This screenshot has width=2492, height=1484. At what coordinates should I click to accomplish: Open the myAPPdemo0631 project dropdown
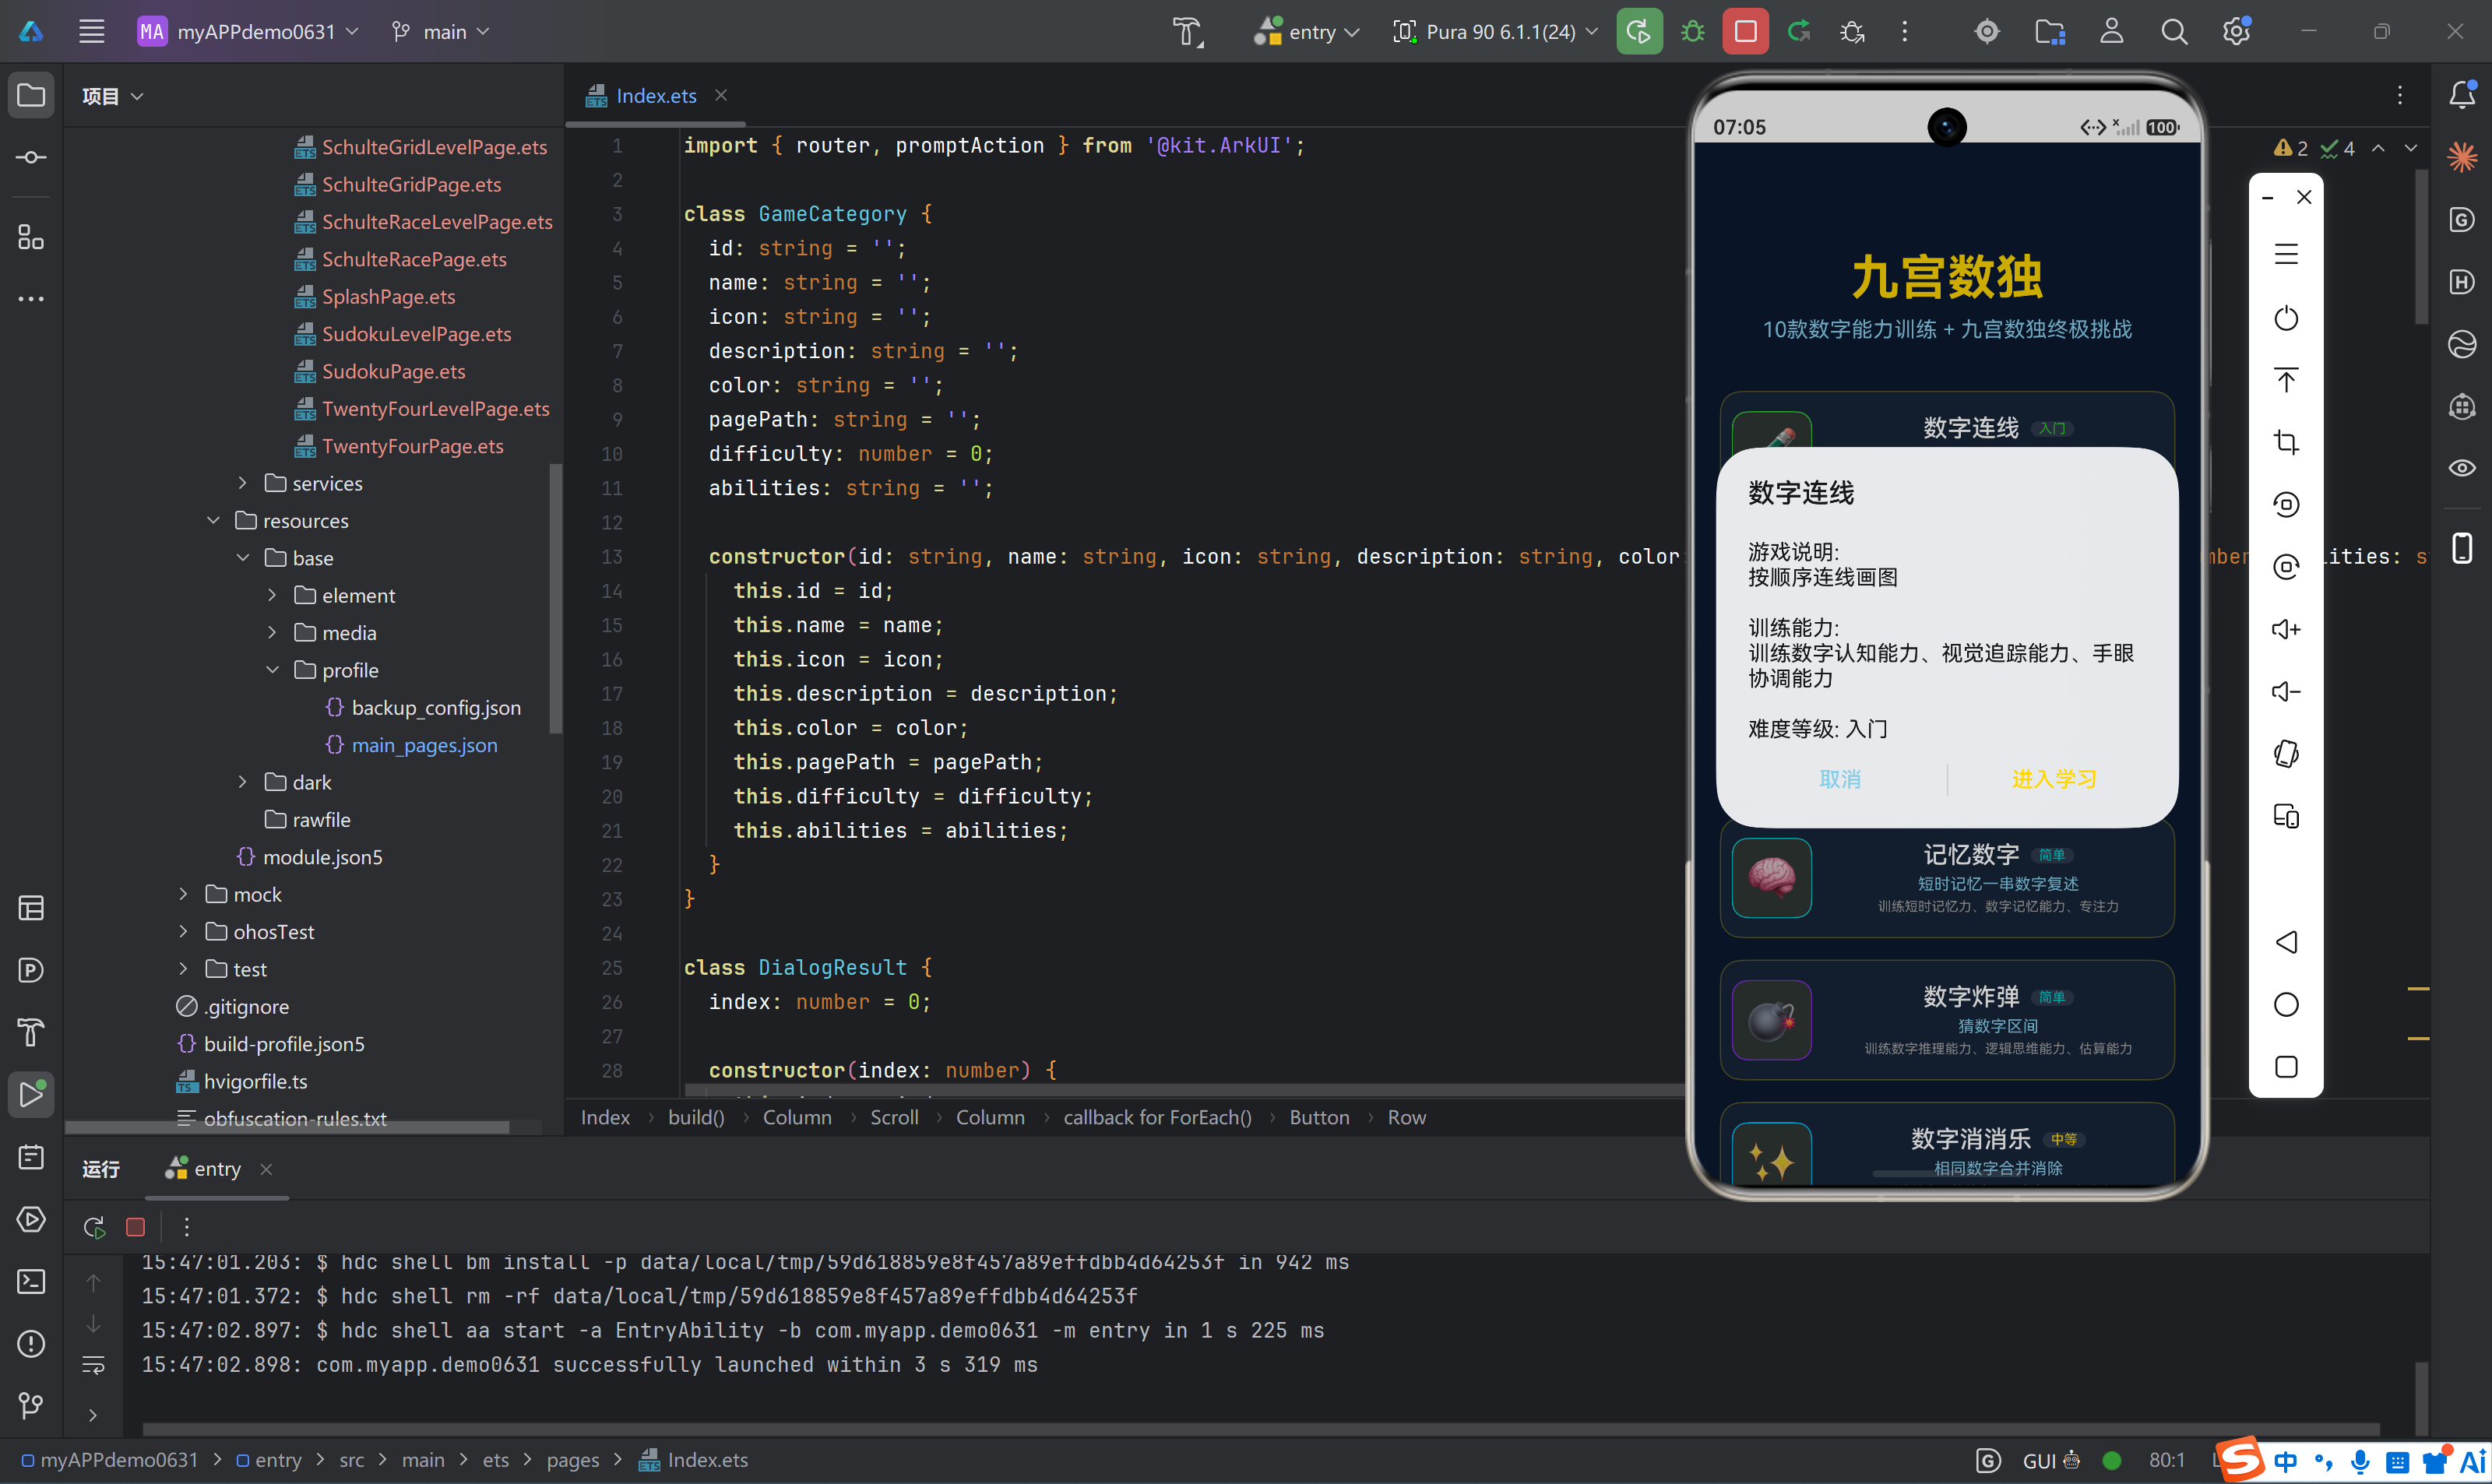click(x=248, y=32)
